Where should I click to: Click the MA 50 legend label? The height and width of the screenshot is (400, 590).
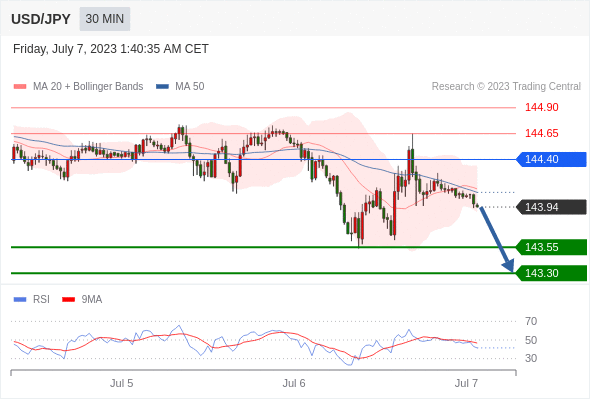pos(190,87)
